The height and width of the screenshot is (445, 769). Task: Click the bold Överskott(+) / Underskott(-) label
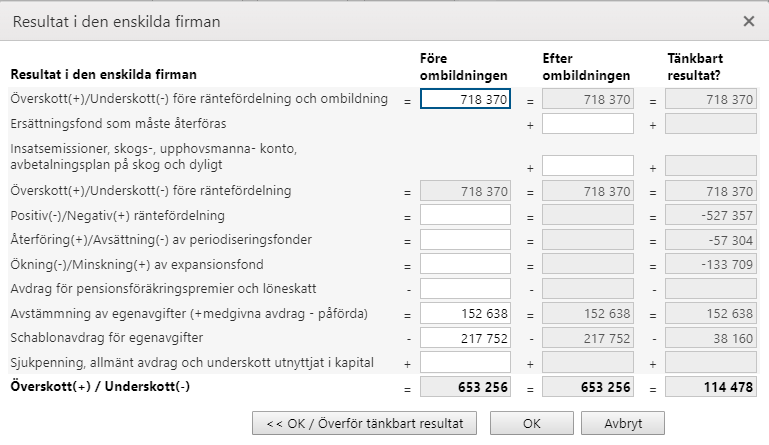coord(100,386)
